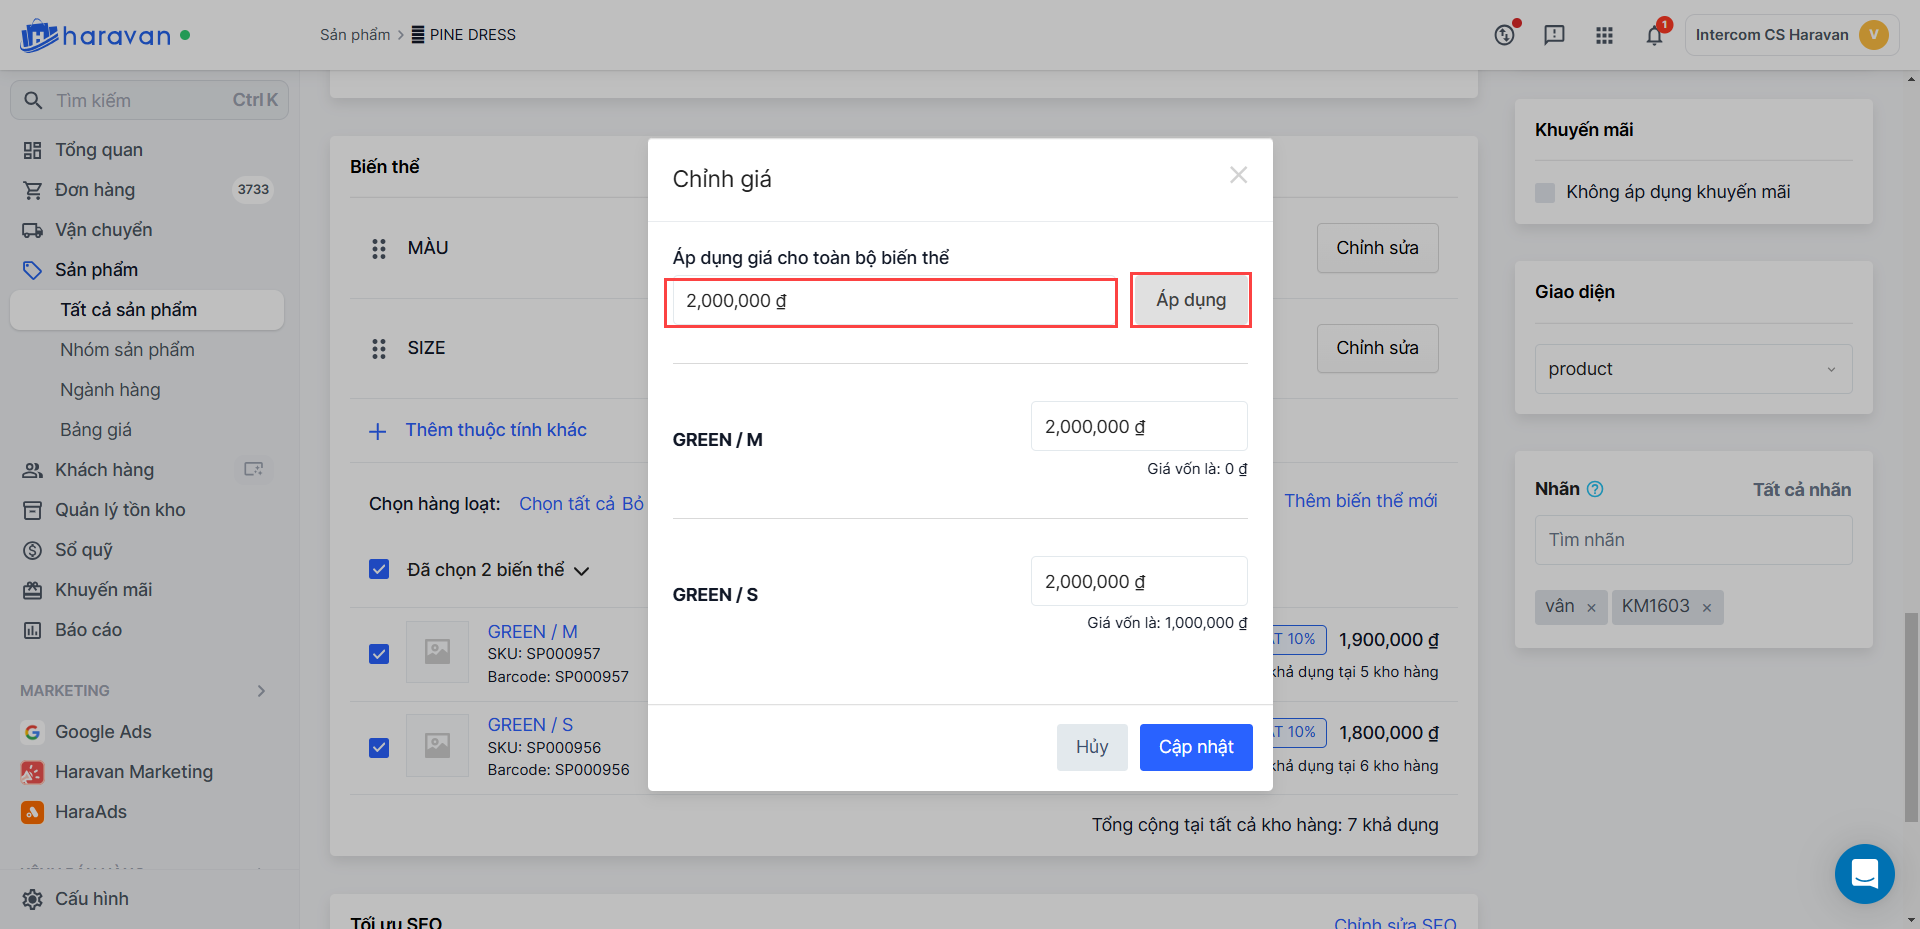Click the Intercom chat bubble launcher

tap(1864, 873)
